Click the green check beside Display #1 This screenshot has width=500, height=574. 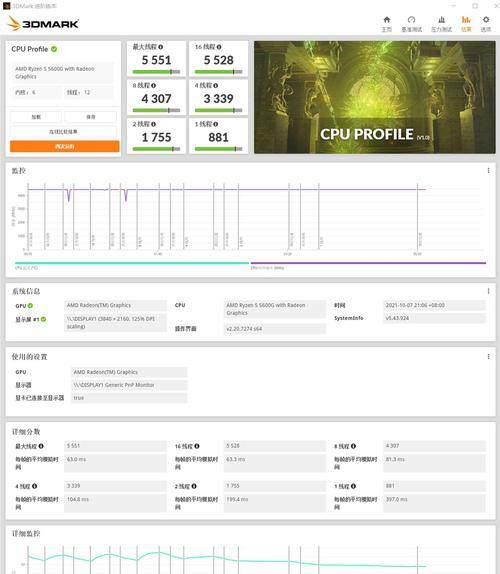tap(43, 319)
